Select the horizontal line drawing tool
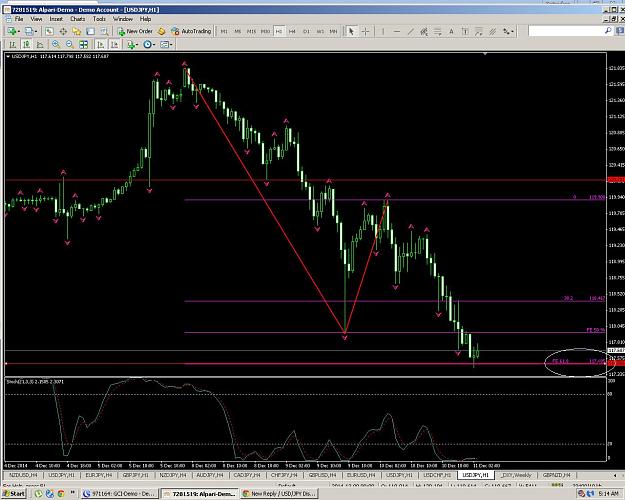625x500 pixels. pos(397,31)
